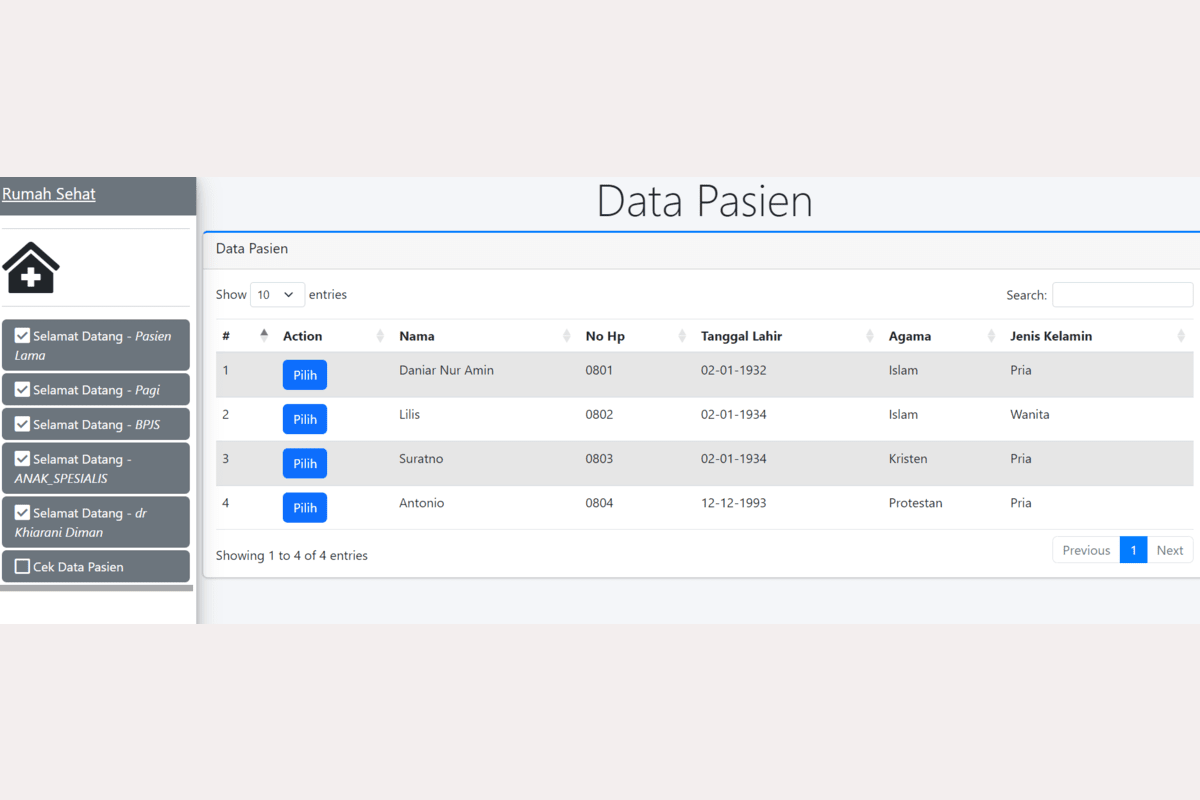Click sort arrows in Nama column header

tap(567, 336)
